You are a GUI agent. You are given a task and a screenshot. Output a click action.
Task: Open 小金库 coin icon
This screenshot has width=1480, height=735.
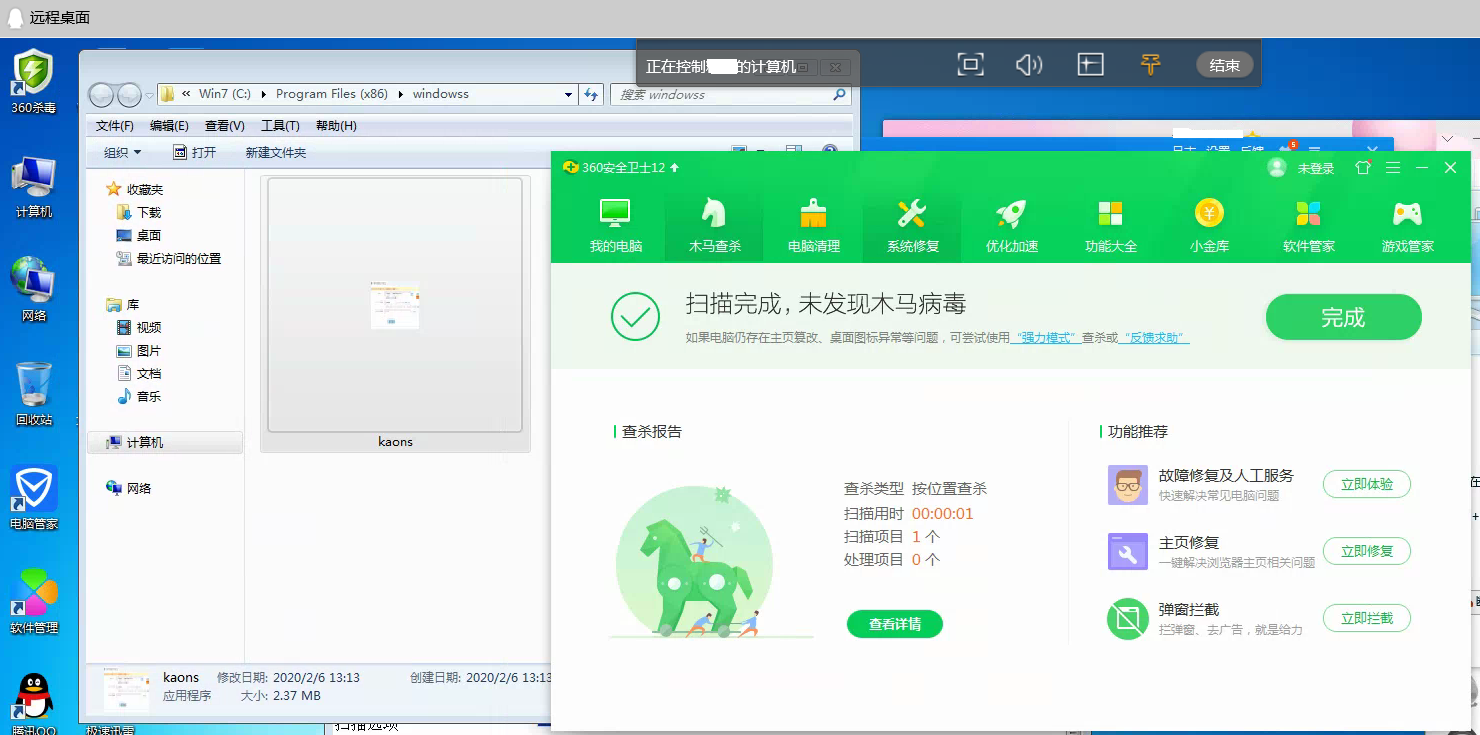coord(1209,214)
